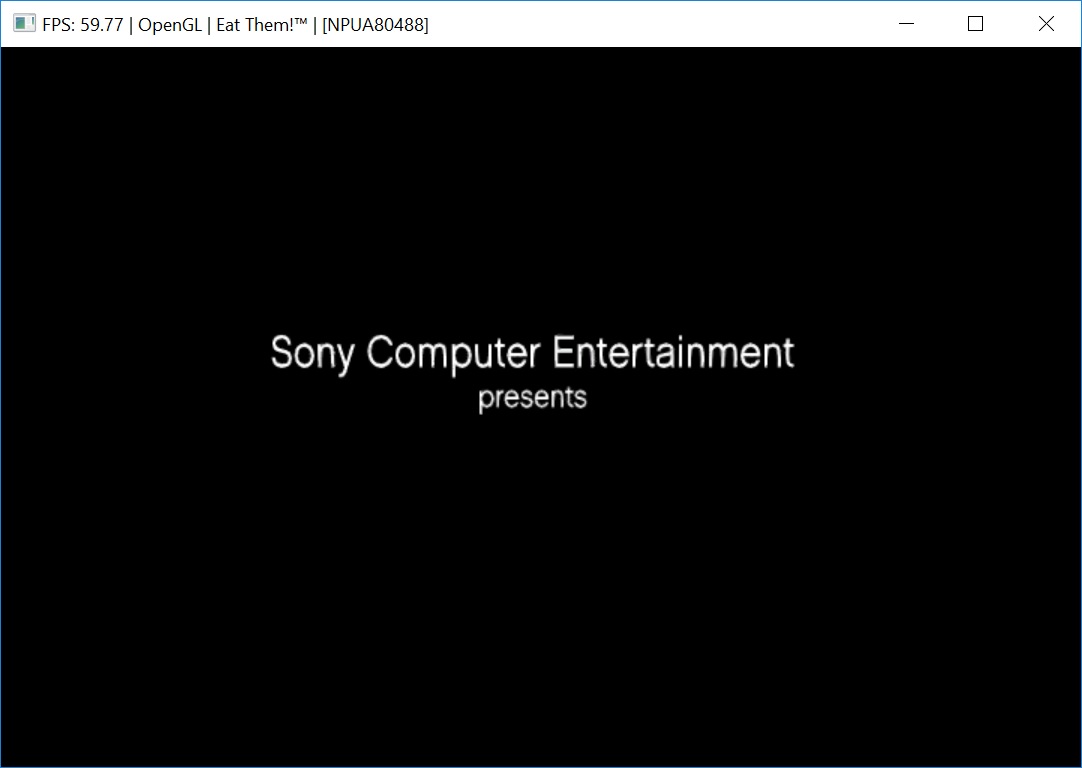The height and width of the screenshot is (768, 1082).
Task: Click the window title text showing FPS
Action: 235,25
